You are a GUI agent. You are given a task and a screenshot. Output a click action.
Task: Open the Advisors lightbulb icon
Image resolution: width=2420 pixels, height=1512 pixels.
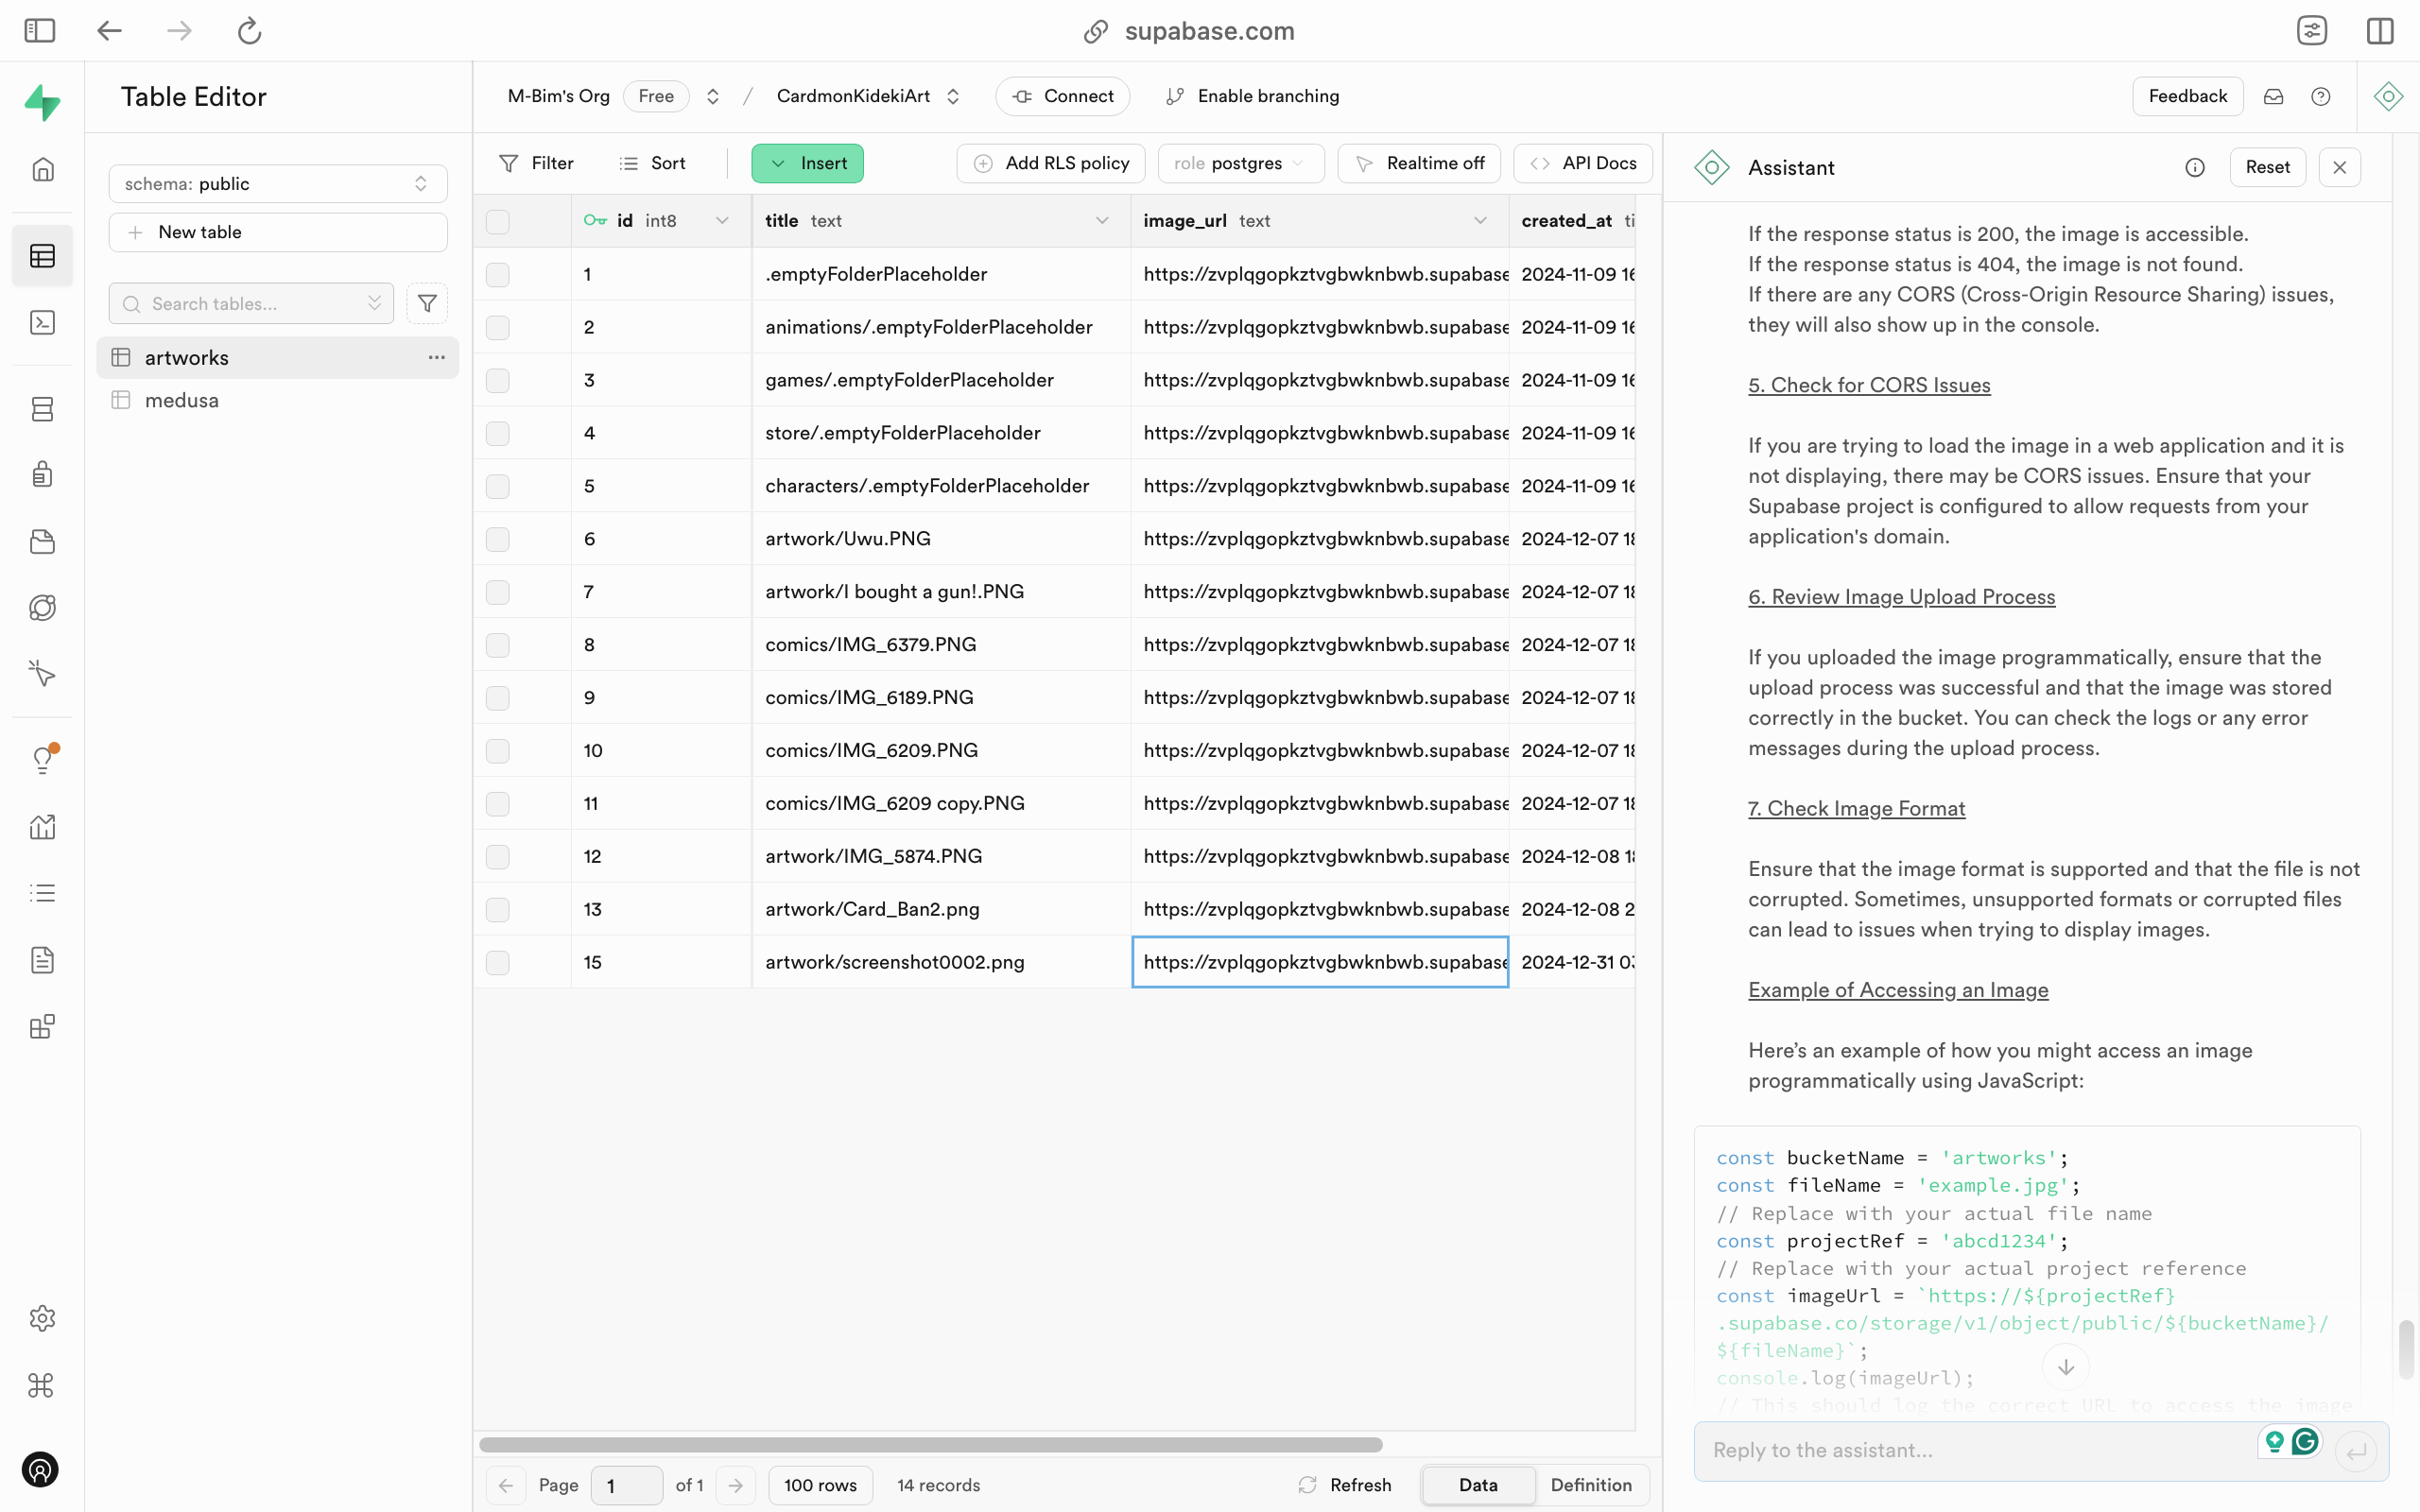pos(42,759)
